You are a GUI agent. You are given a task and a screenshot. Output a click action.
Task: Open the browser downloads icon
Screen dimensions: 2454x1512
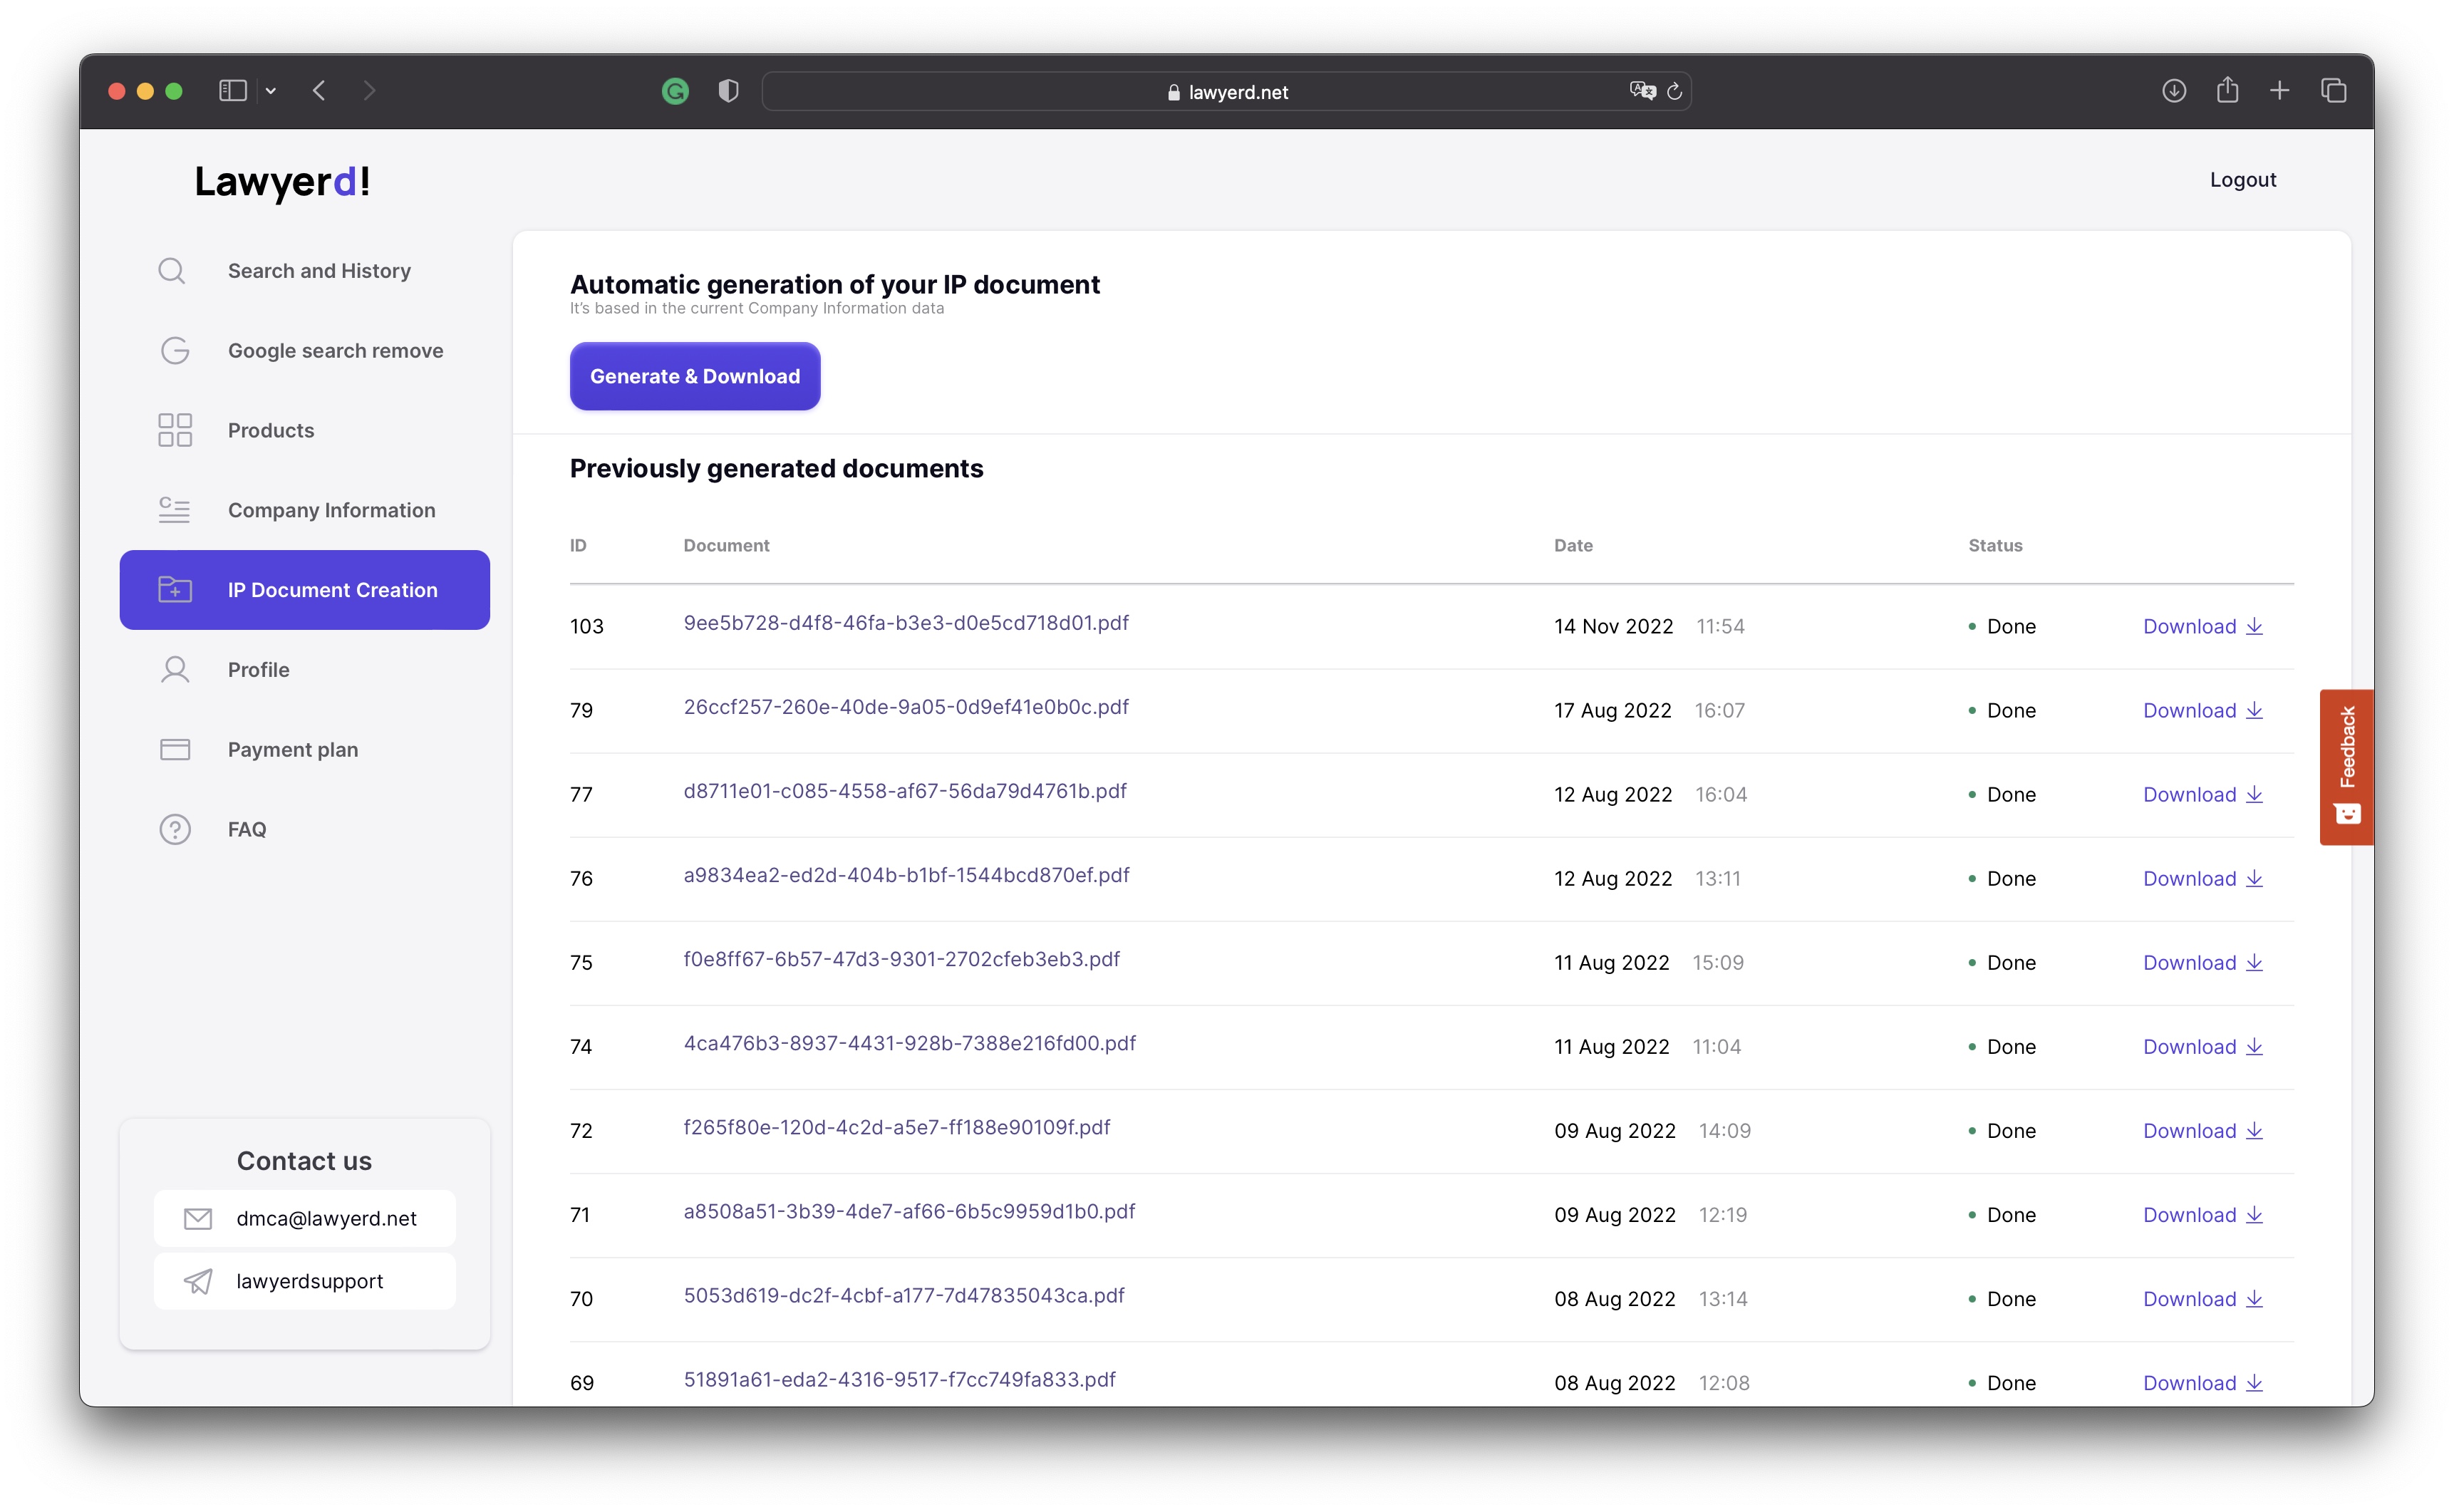tap(2173, 91)
